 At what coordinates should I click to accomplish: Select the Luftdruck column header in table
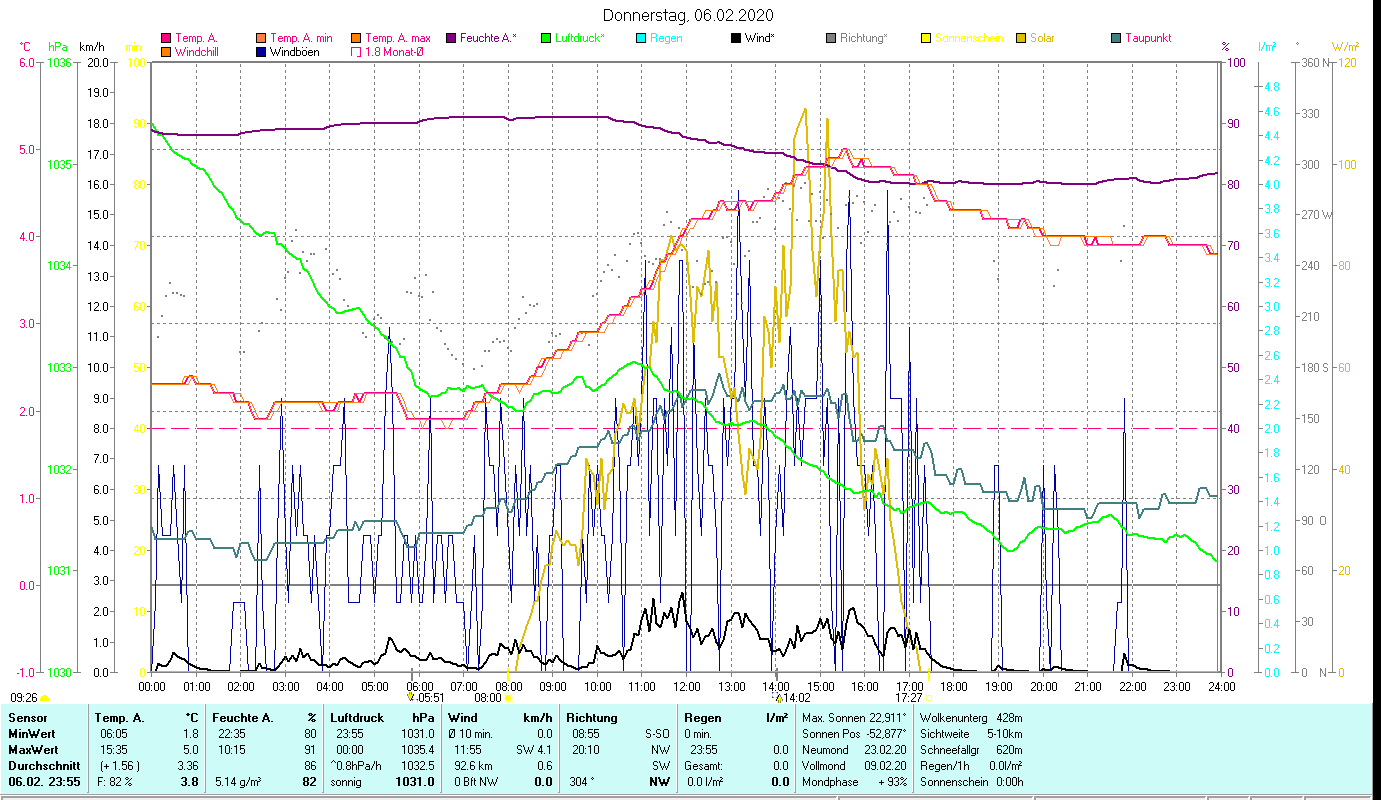point(356,717)
